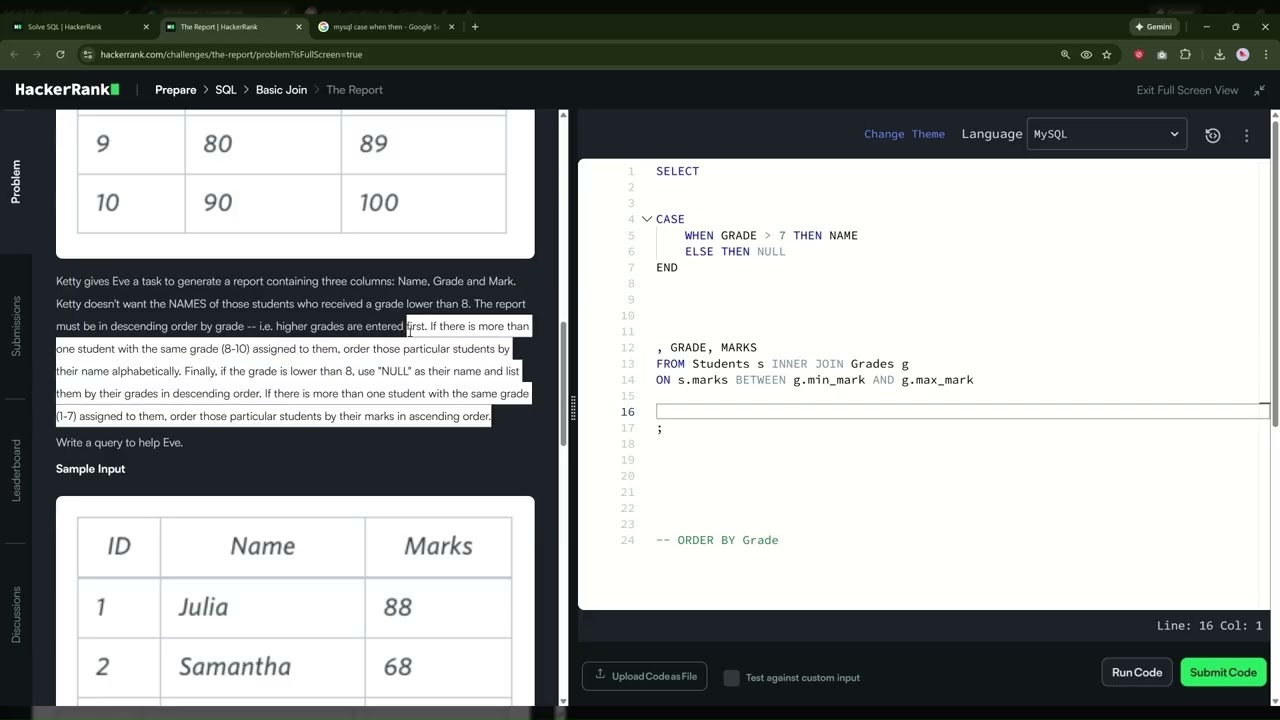
Task: Reset code with the history icon
Action: [1212, 135]
